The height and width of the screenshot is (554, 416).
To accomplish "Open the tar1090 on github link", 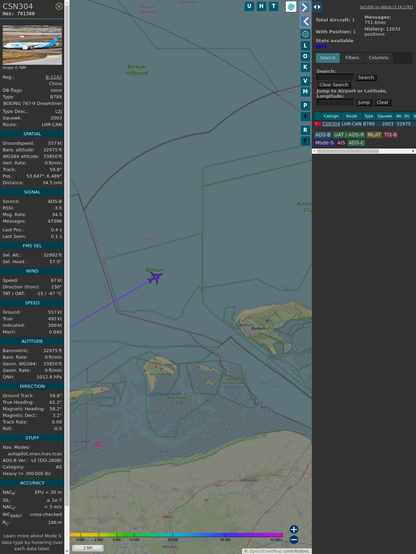I will tap(386, 7).
